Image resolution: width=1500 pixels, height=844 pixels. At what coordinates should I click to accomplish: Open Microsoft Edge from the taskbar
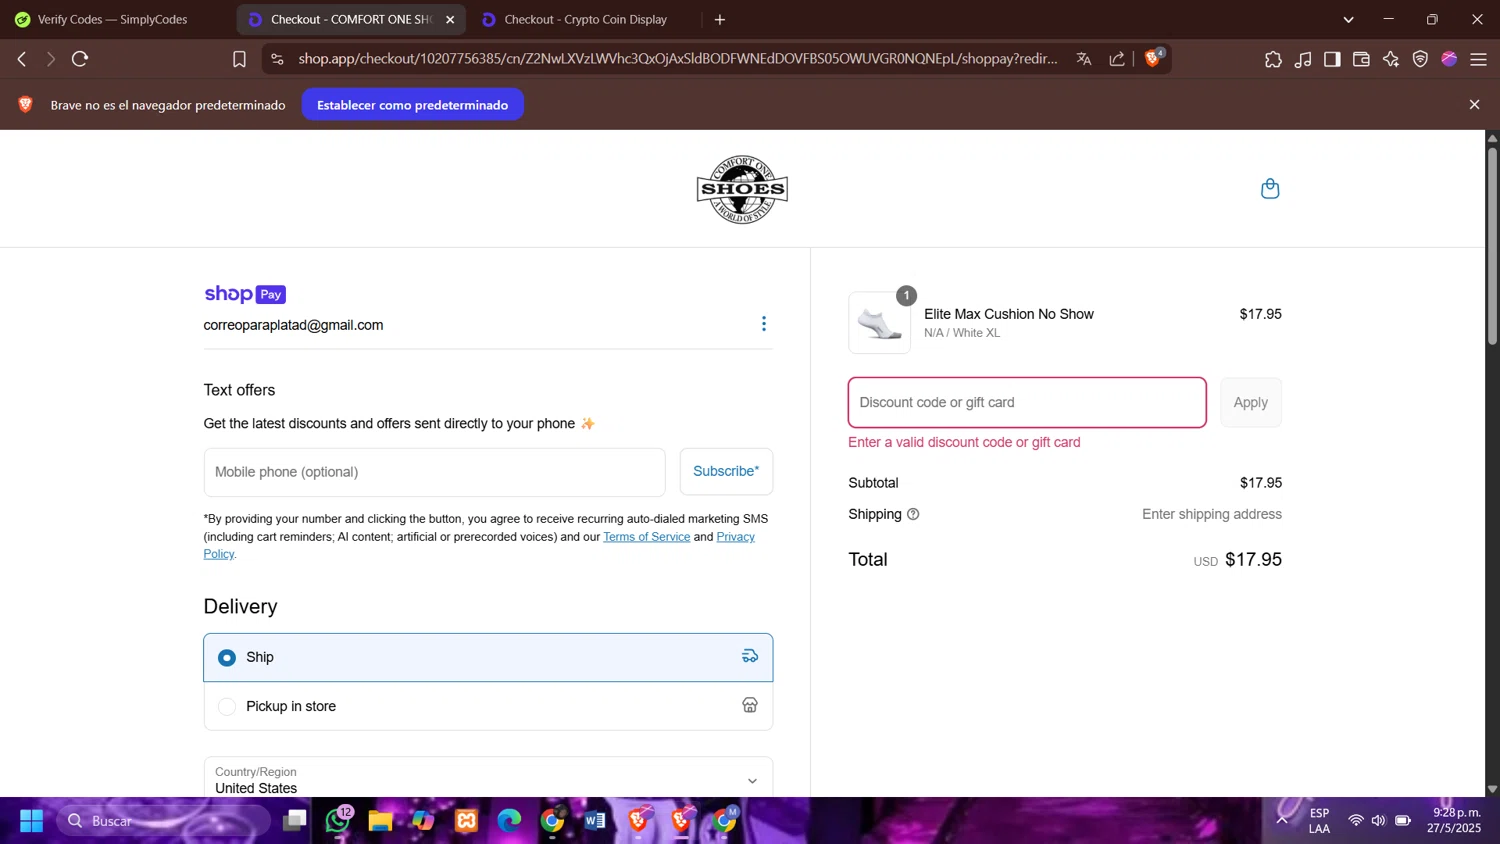coord(510,821)
